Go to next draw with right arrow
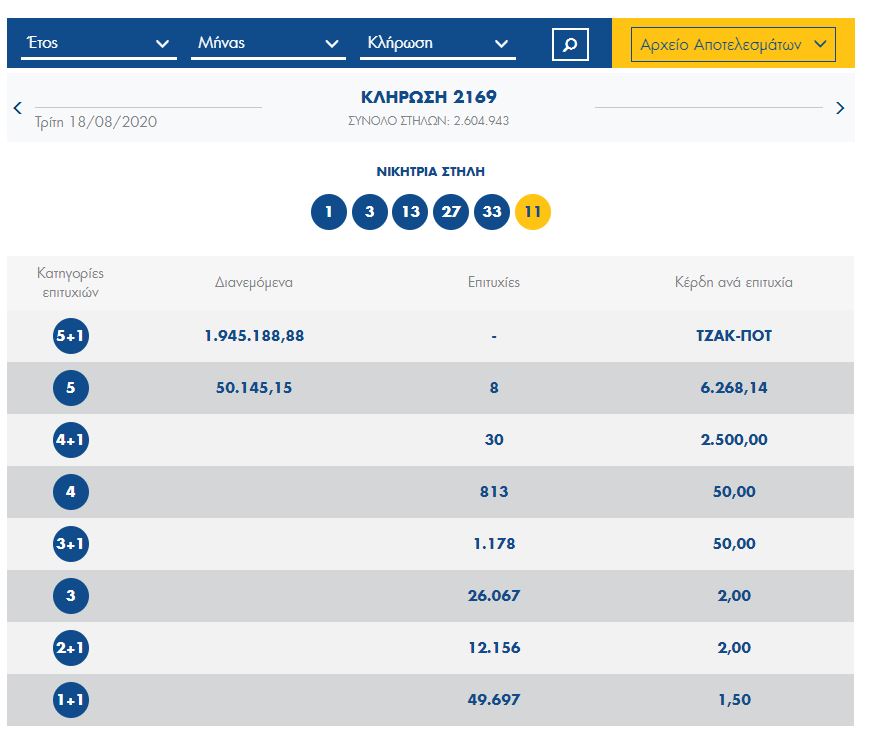 click(x=840, y=108)
